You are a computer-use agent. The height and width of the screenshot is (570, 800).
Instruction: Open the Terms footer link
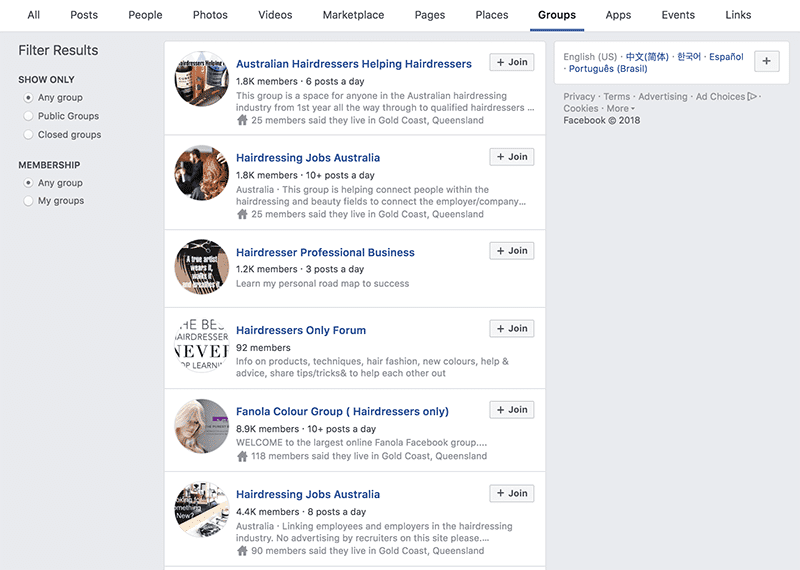pyautogui.click(x=617, y=96)
